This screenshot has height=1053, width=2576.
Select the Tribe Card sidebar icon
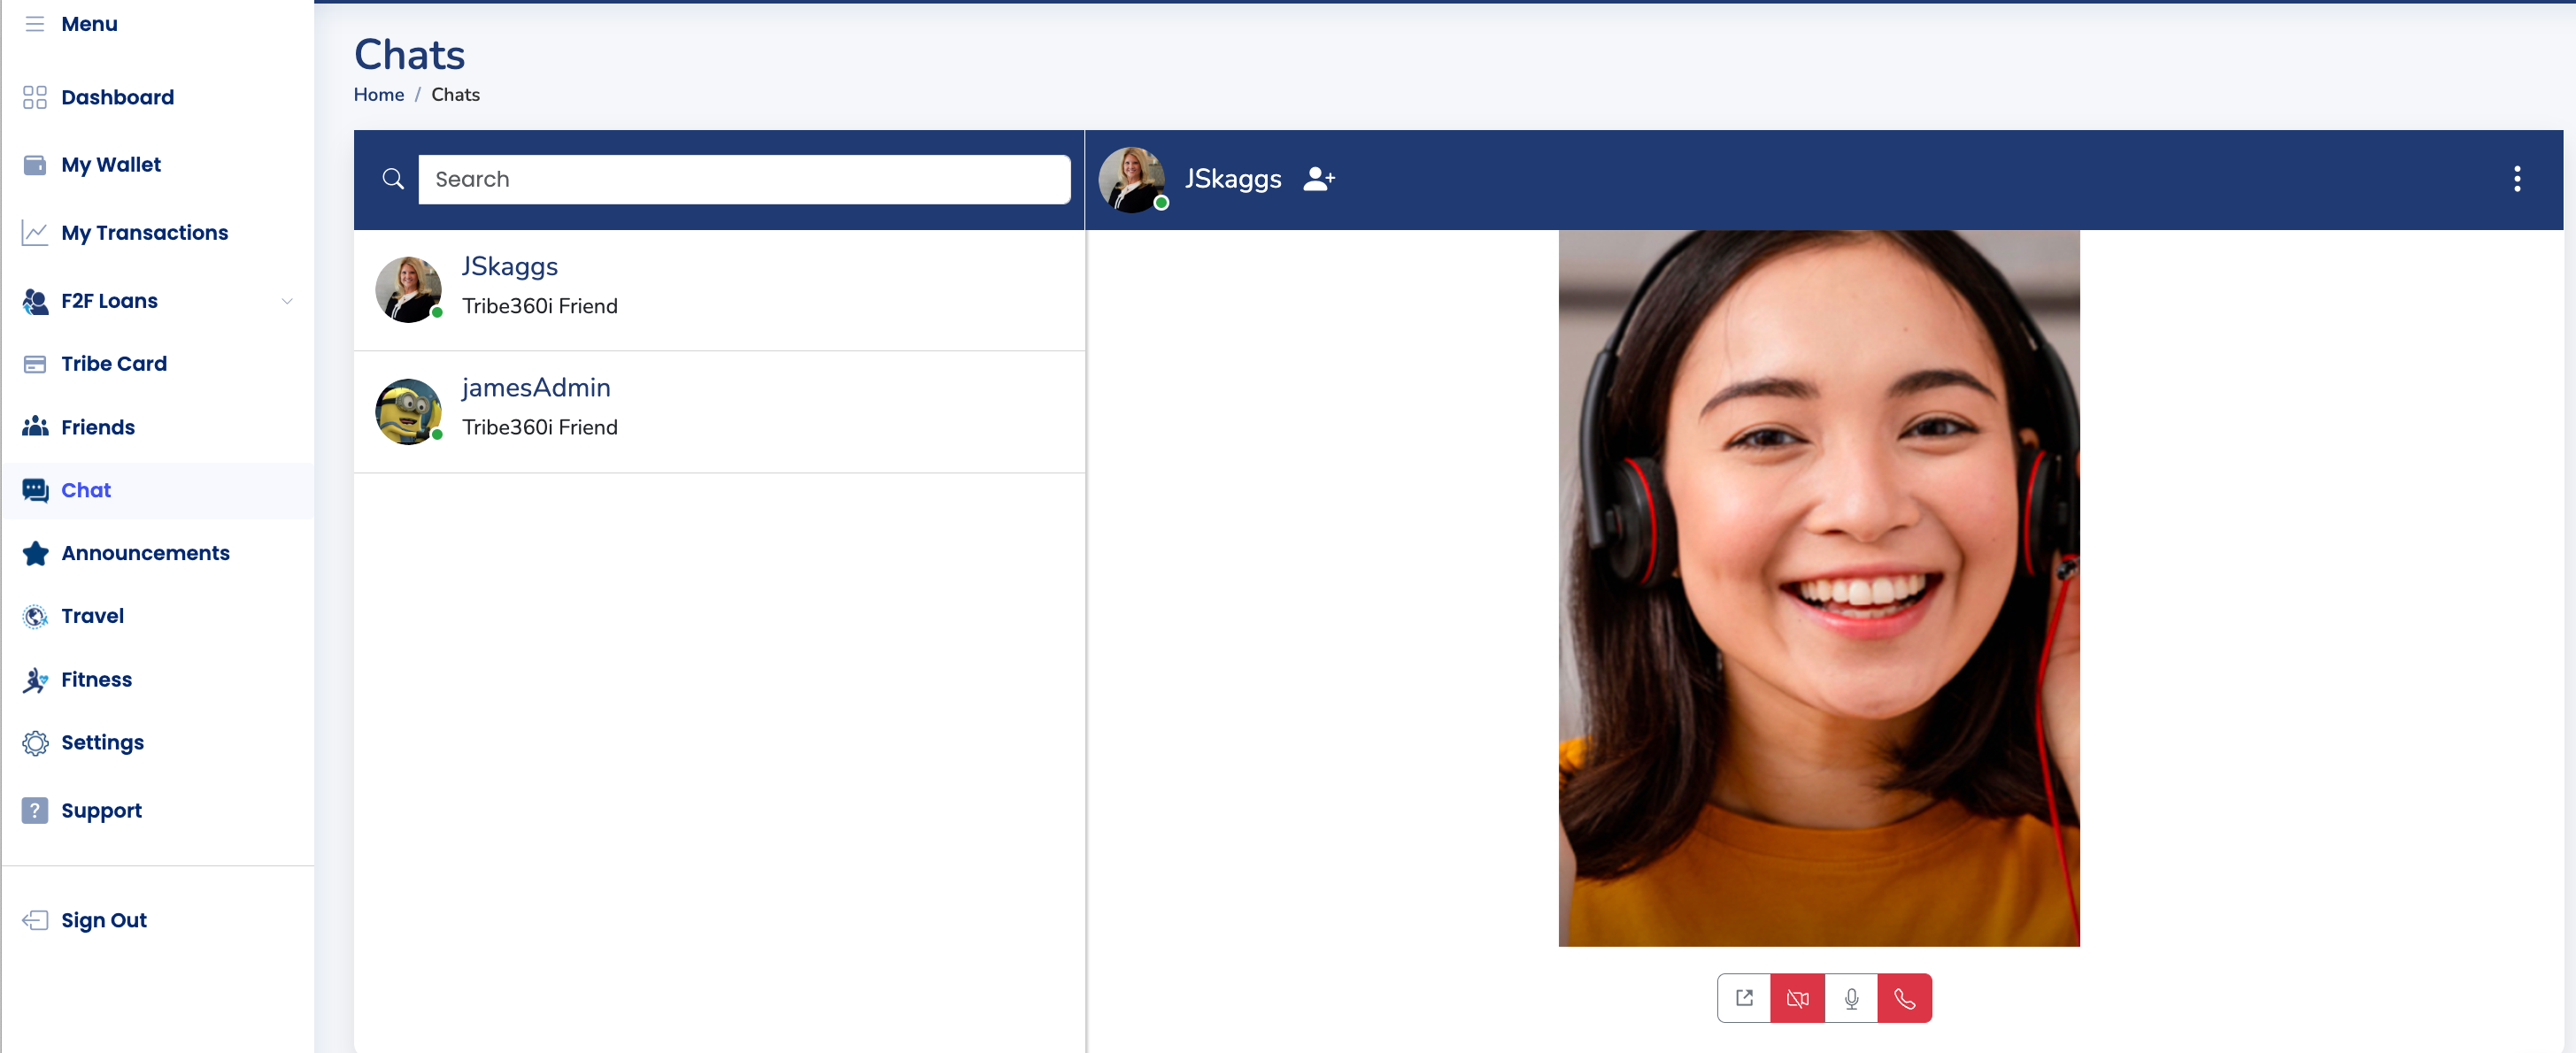point(35,363)
